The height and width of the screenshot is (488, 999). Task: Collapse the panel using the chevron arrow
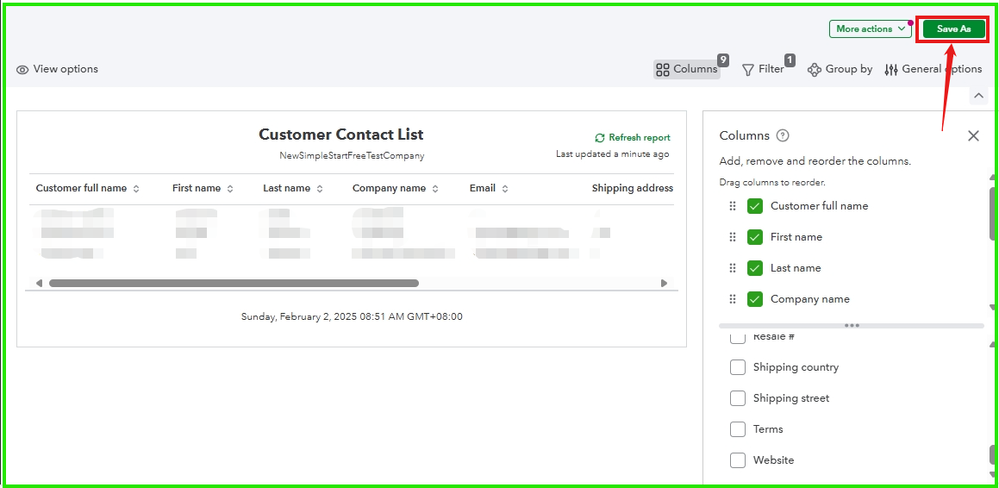pyautogui.click(x=978, y=95)
